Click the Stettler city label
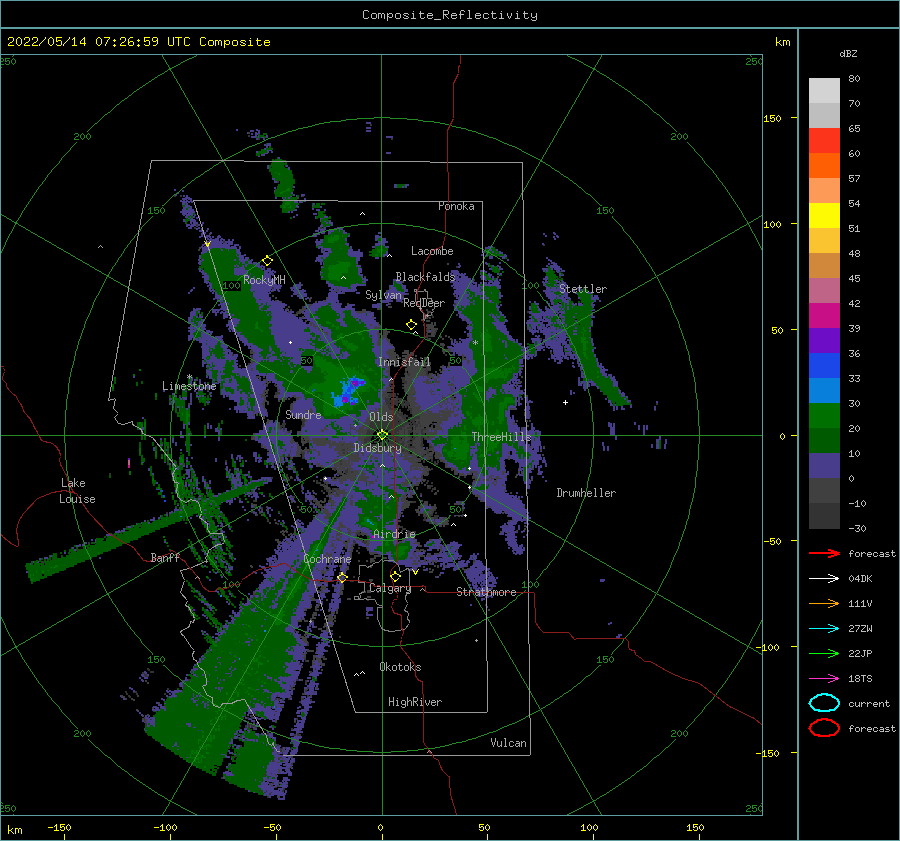 pos(583,289)
